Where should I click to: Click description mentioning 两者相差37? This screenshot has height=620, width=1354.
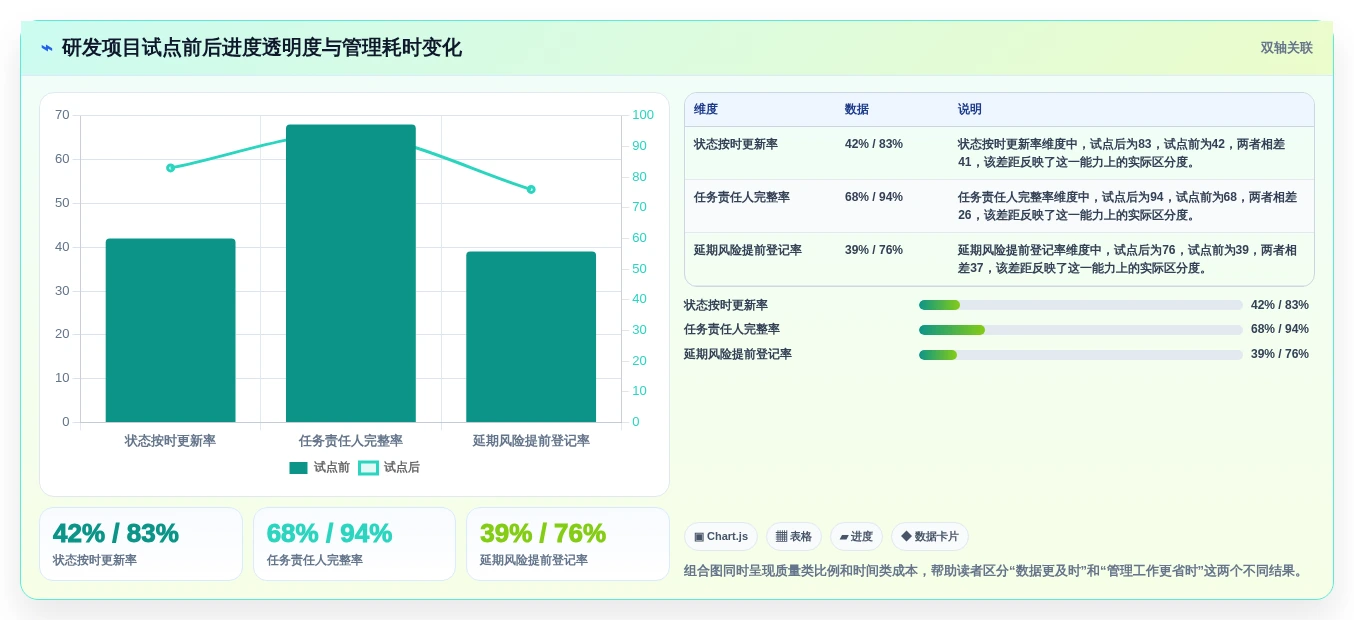click(1128, 259)
